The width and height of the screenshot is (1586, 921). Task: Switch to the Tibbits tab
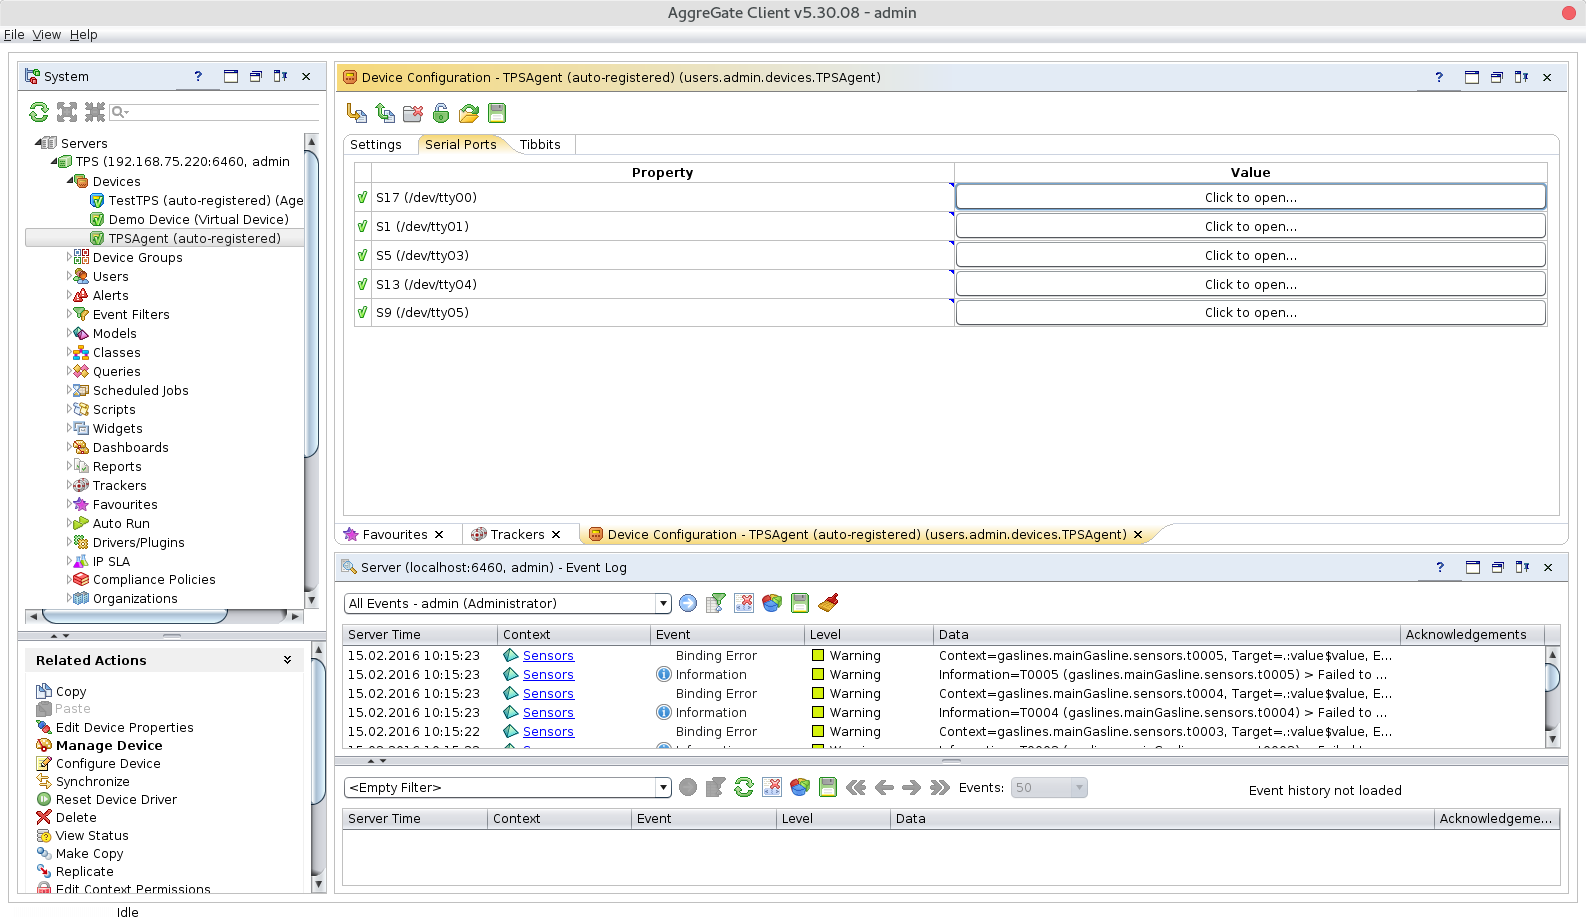pos(540,144)
